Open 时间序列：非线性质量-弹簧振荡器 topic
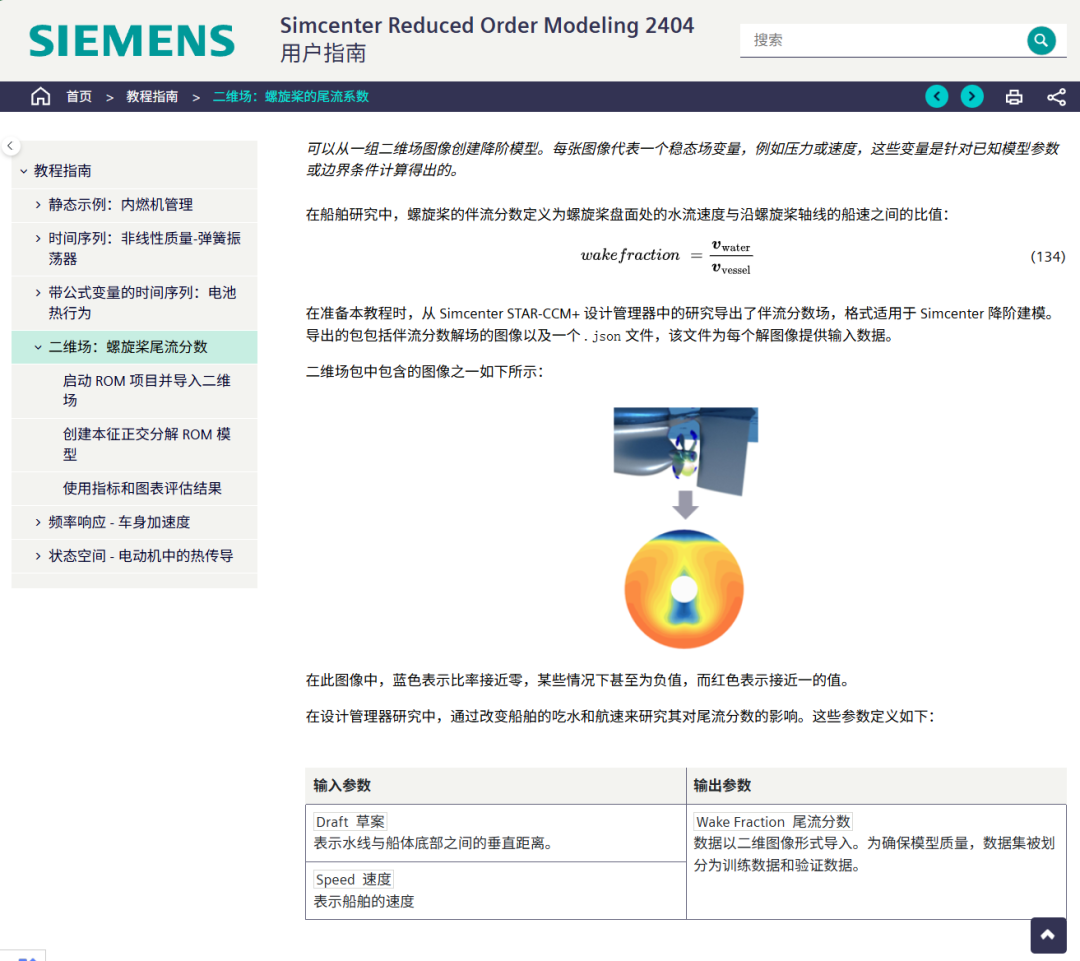1080x961 pixels. click(145, 249)
